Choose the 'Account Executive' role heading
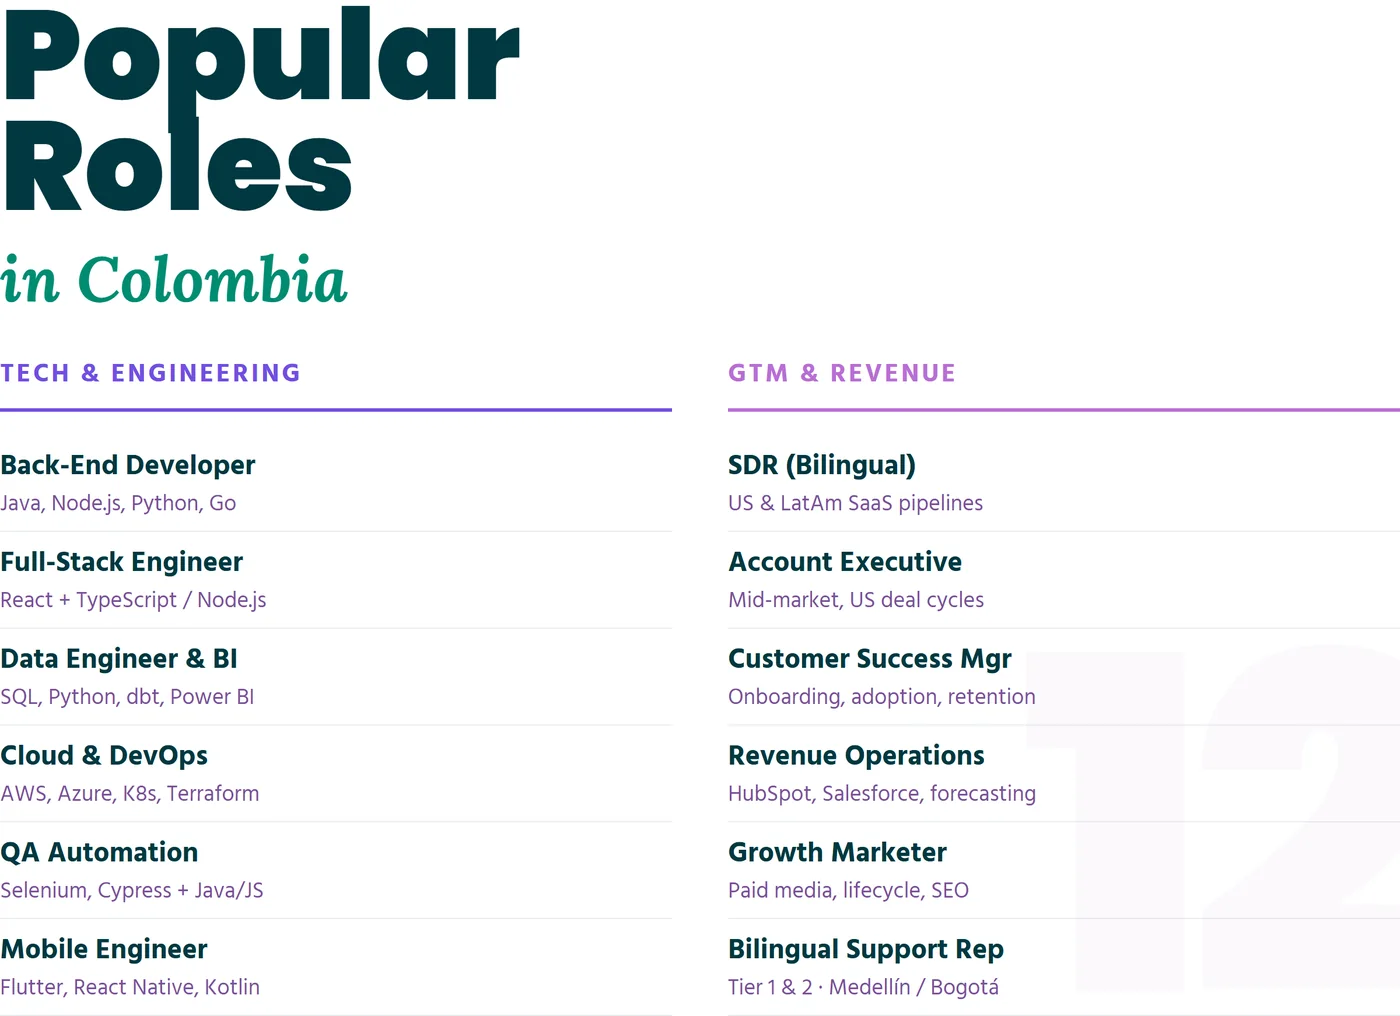Viewport: 1400px width, 1016px height. [845, 562]
